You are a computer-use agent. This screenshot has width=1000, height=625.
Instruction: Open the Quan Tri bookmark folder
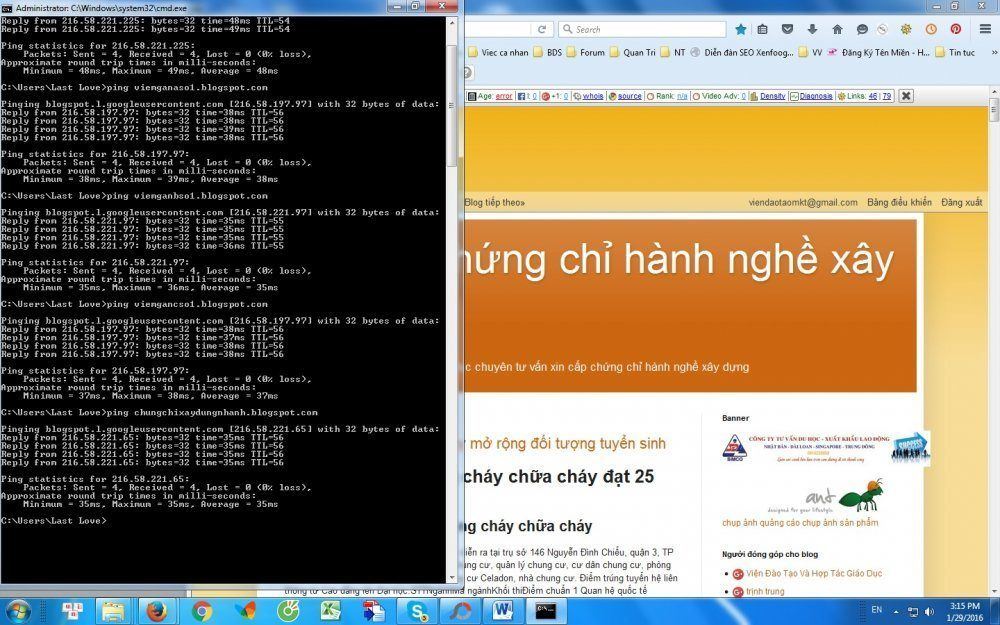(633, 52)
